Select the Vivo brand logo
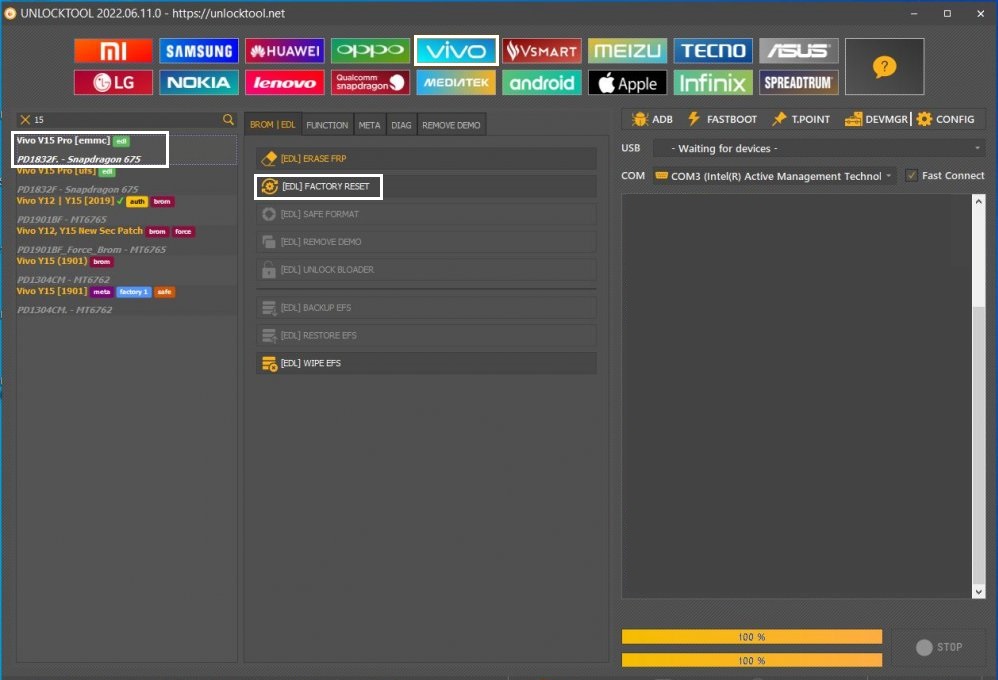The image size is (998, 680). [456, 51]
